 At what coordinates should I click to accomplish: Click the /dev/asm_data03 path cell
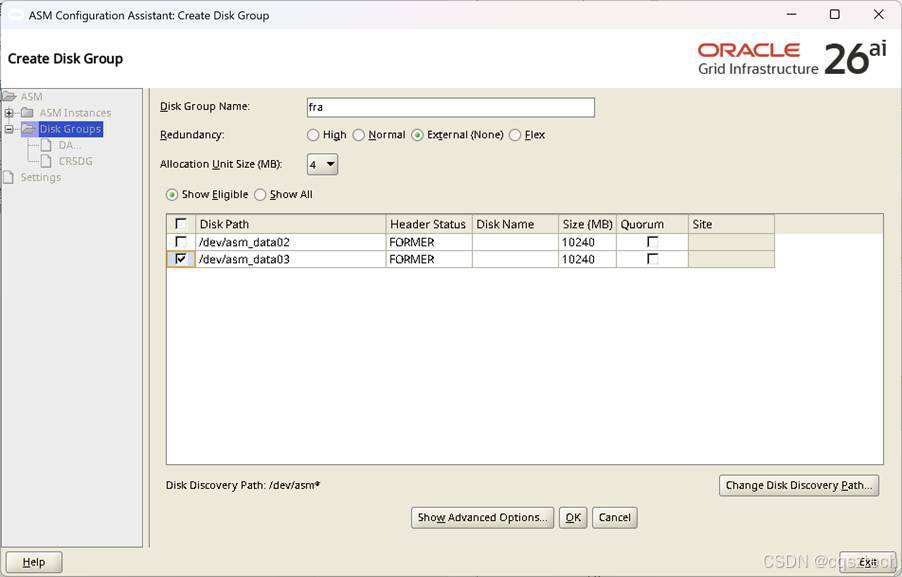point(291,259)
